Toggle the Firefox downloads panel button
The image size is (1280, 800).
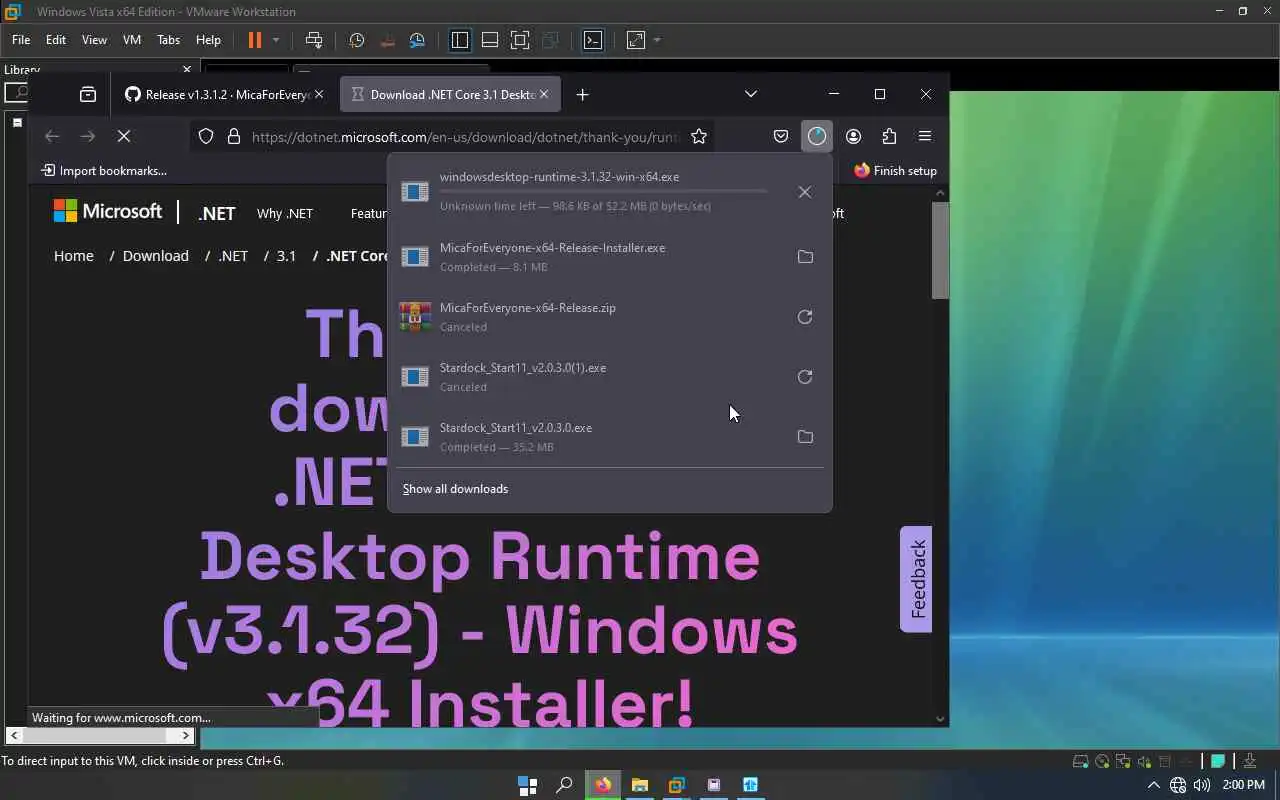(x=817, y=136)
